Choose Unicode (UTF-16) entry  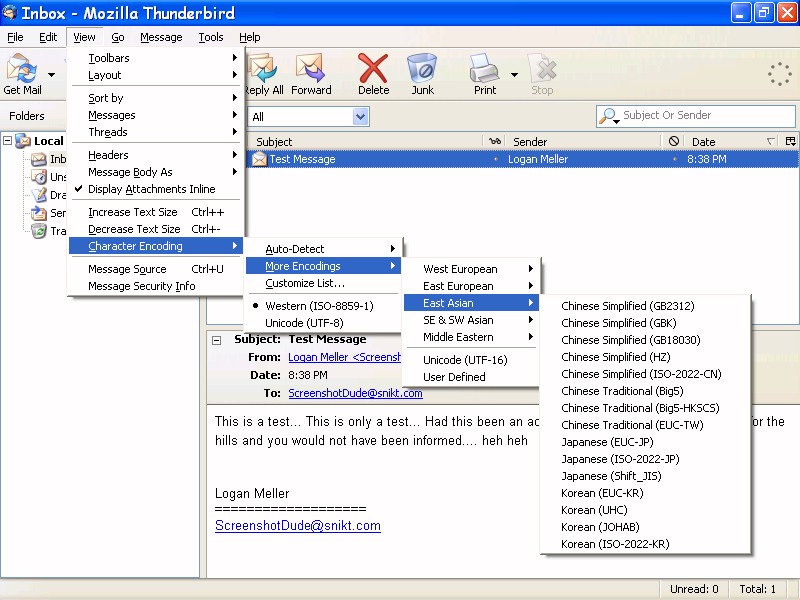click(x=471, y=360)
